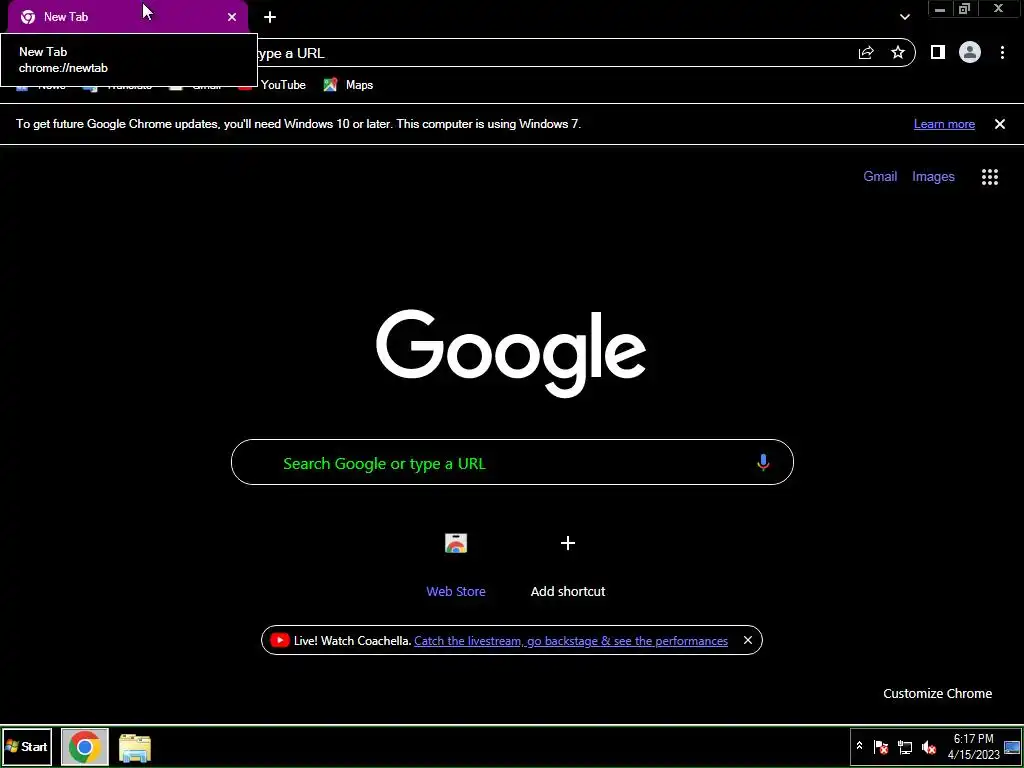Share this page icon in address bar
Image resolution: width=1024 pixels, height=768 pixels.
point(866,53)
